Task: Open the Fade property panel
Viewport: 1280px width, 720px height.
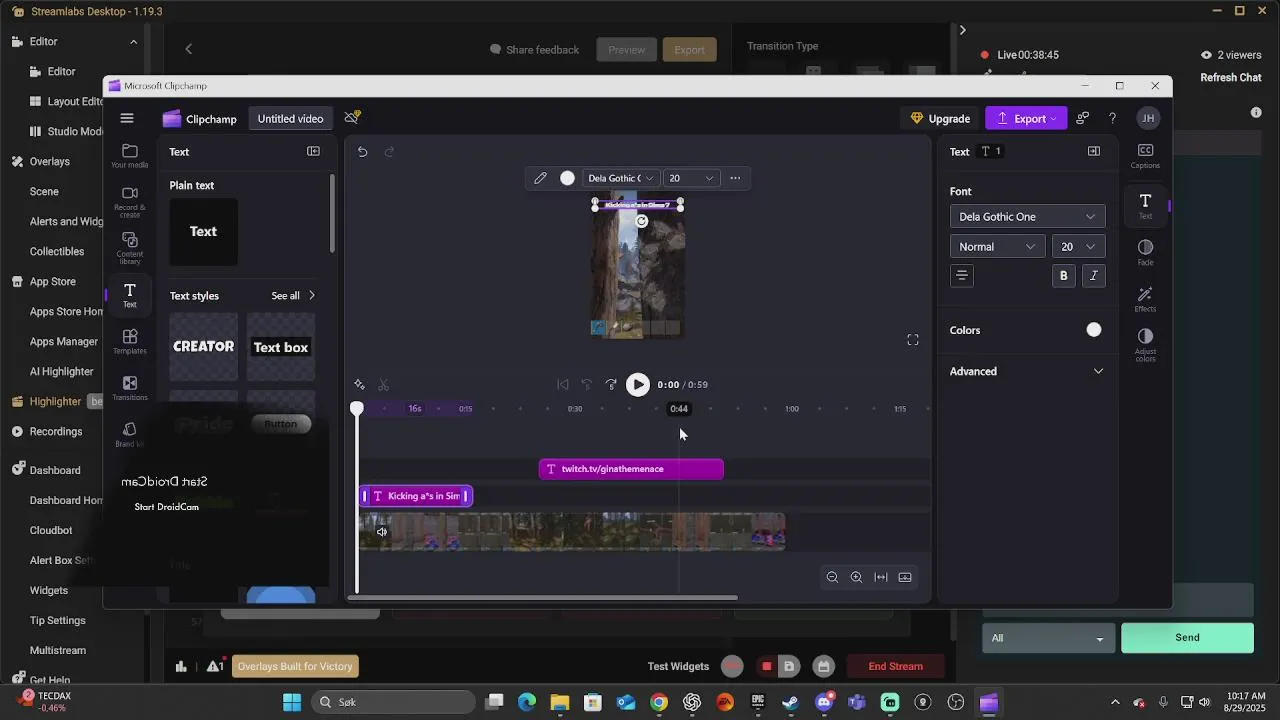Action: tap(1145, 252)
